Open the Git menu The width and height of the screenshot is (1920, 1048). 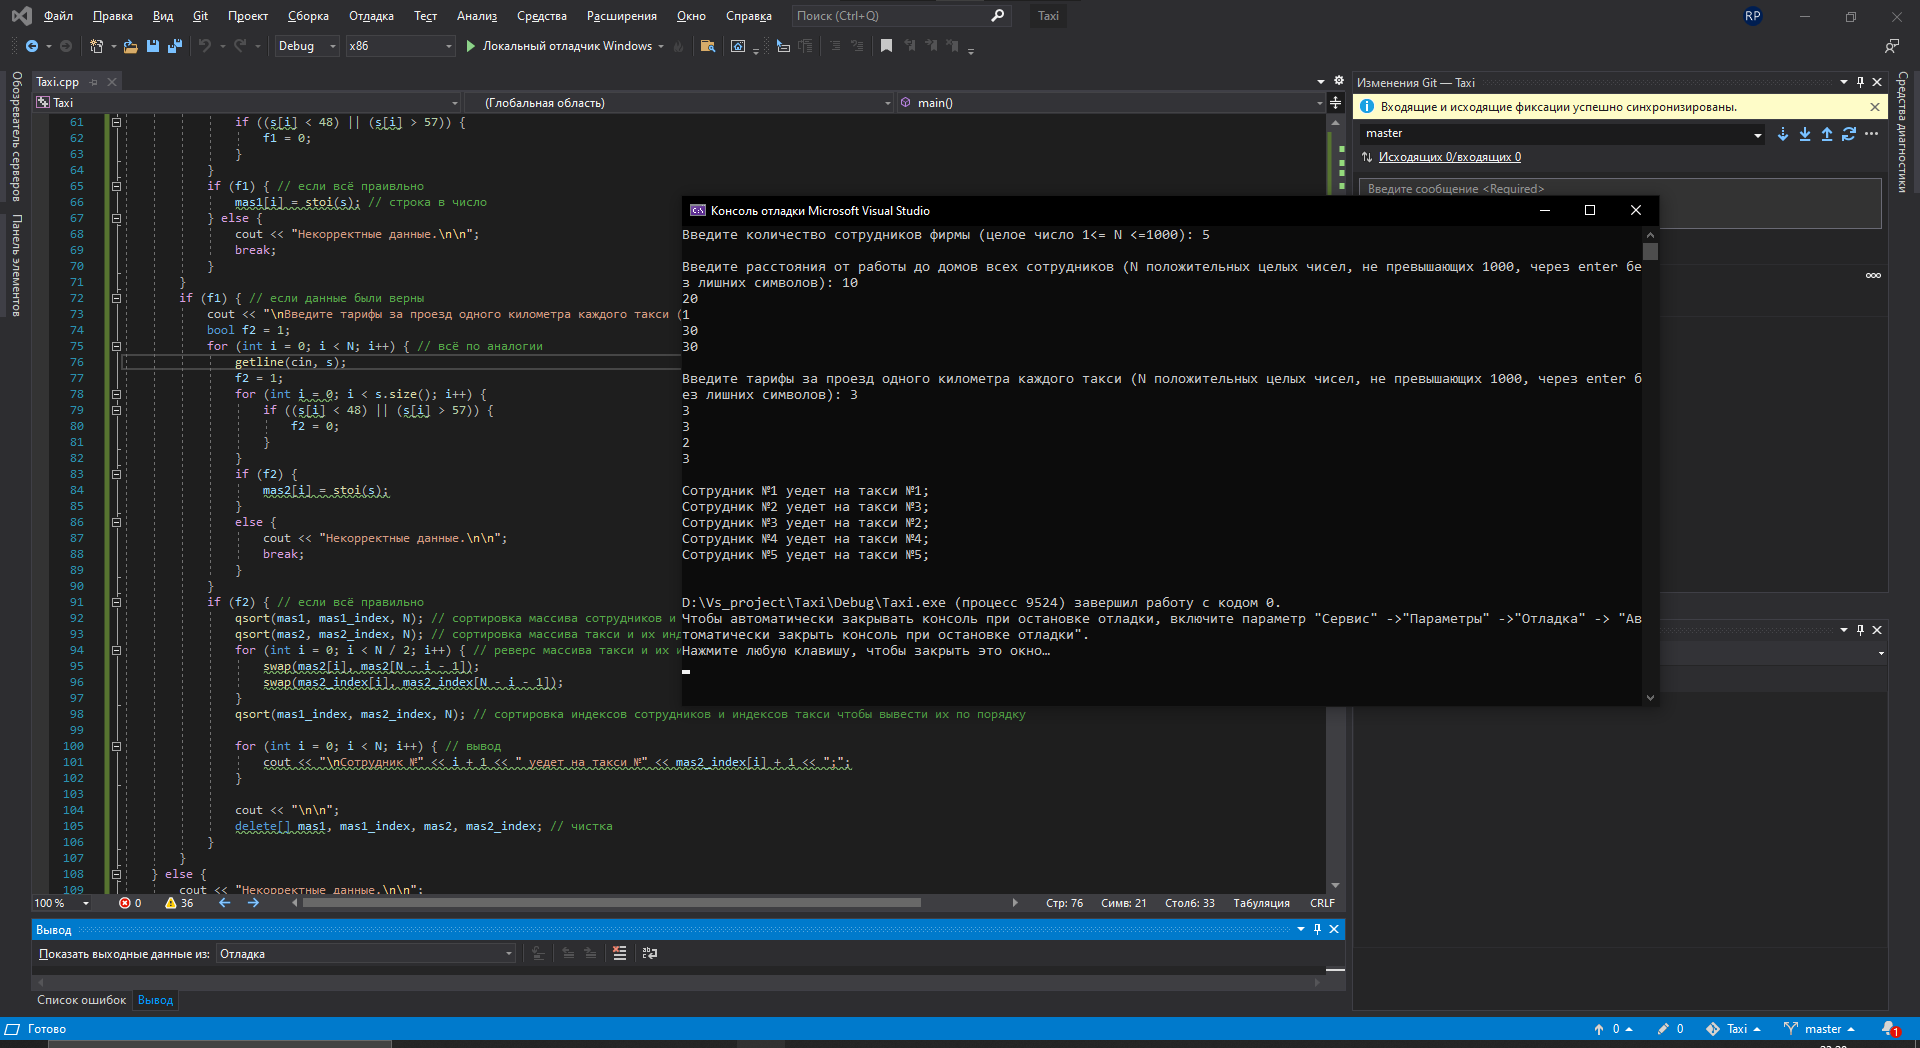pos(200,16)
